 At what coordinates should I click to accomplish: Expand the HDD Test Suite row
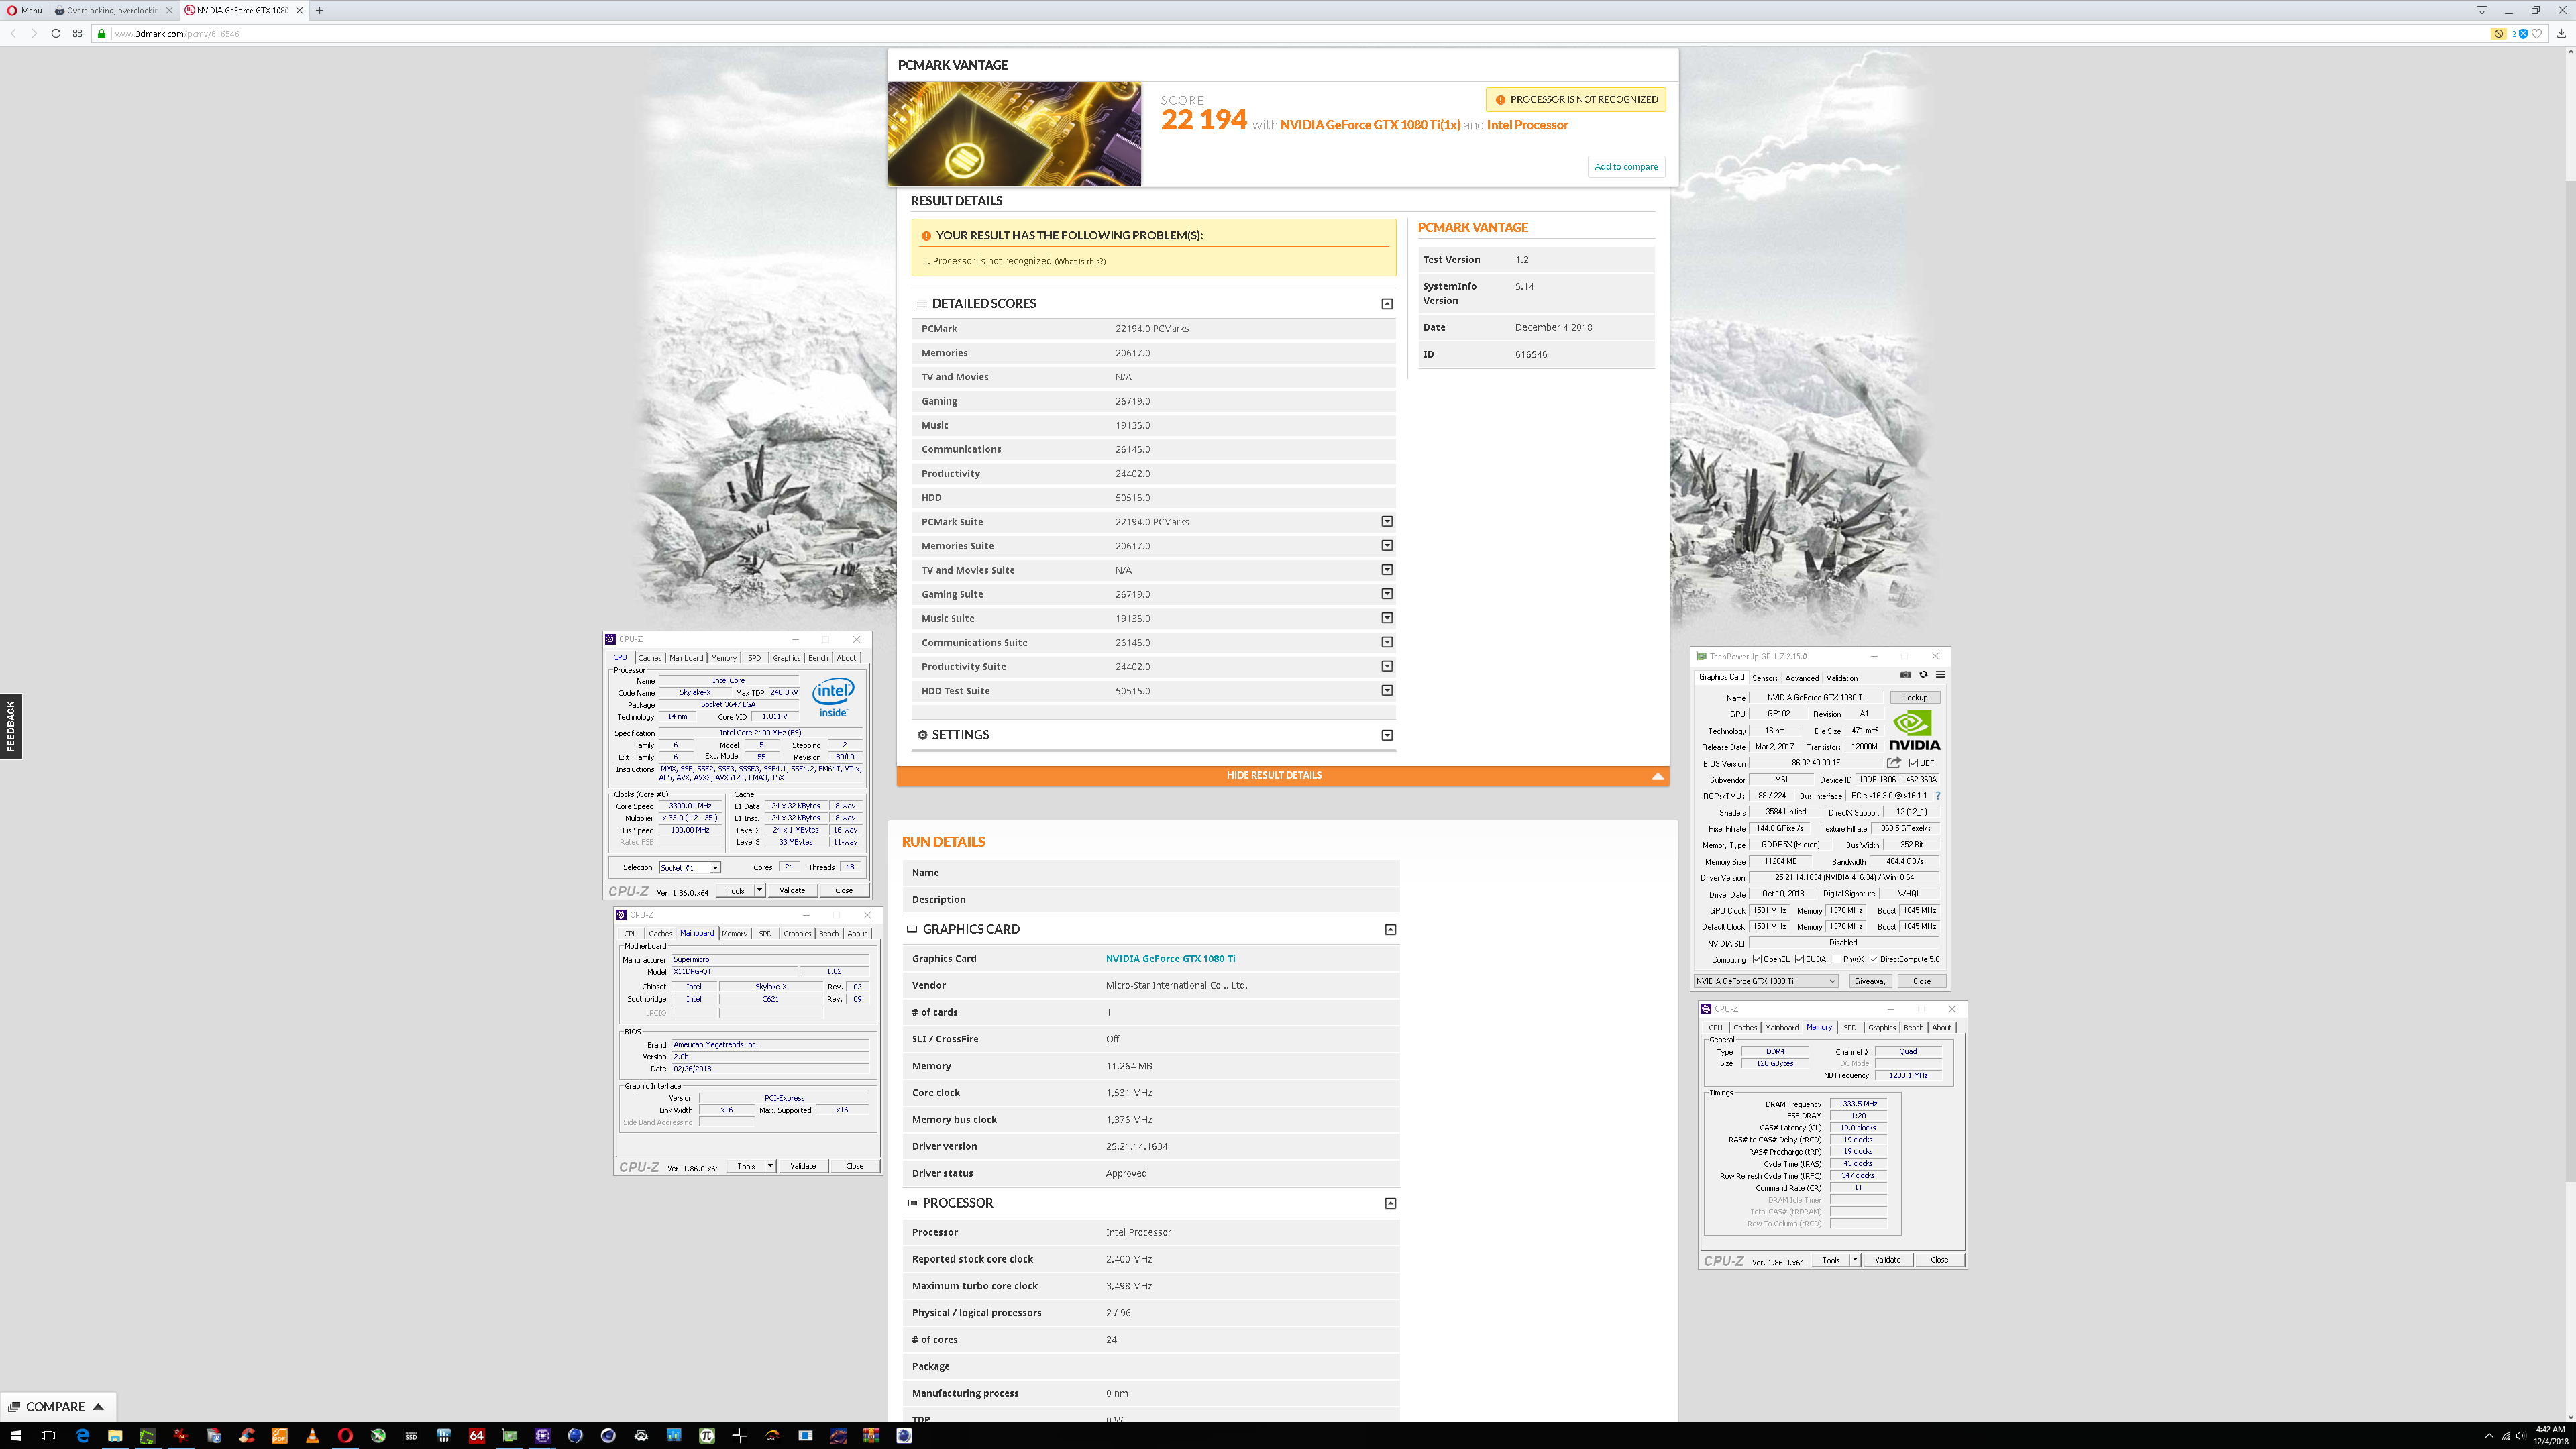click(x=1387, y=690)
